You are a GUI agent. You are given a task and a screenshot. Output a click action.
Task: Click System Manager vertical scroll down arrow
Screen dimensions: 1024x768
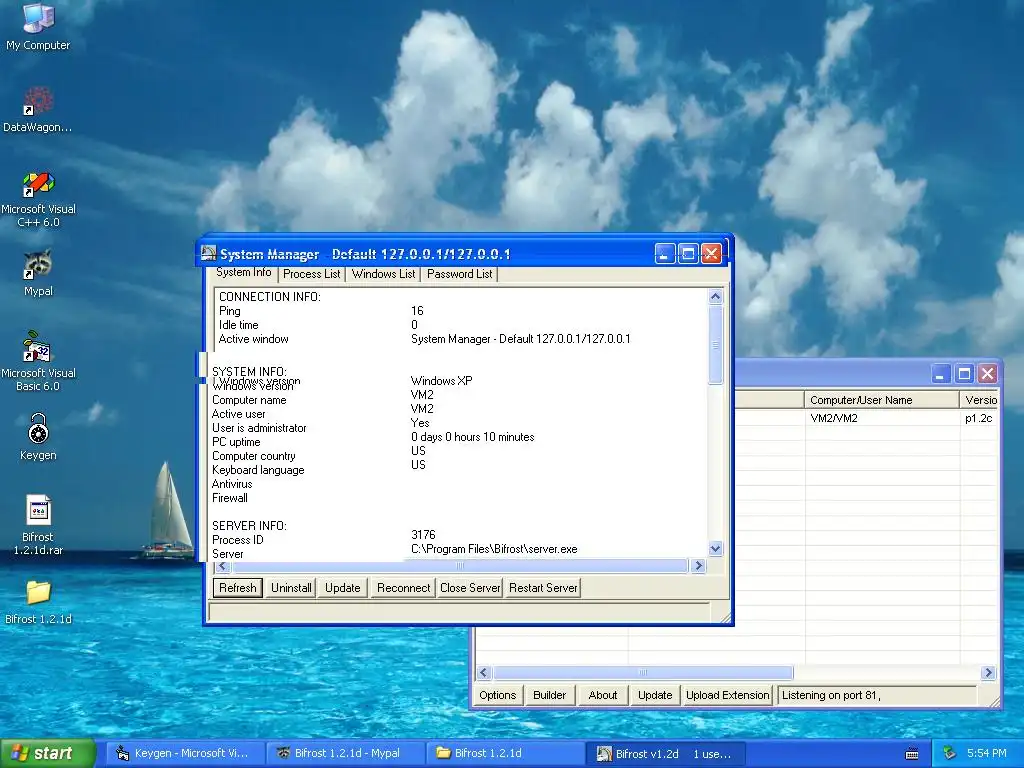(715, 549)
